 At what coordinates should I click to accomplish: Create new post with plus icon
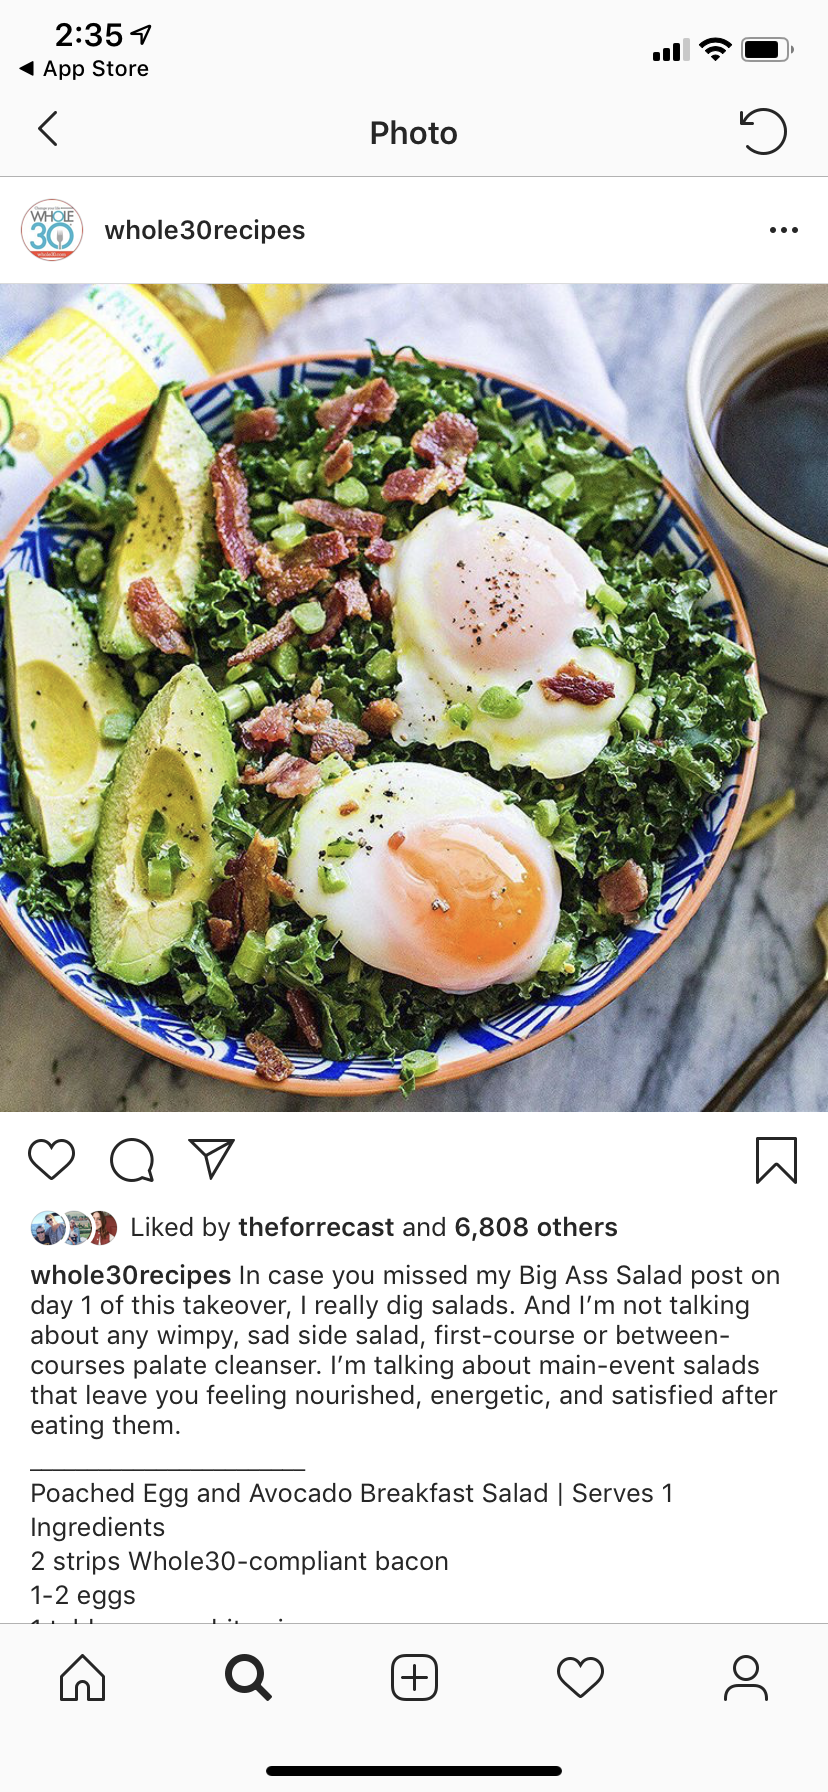414,1677
